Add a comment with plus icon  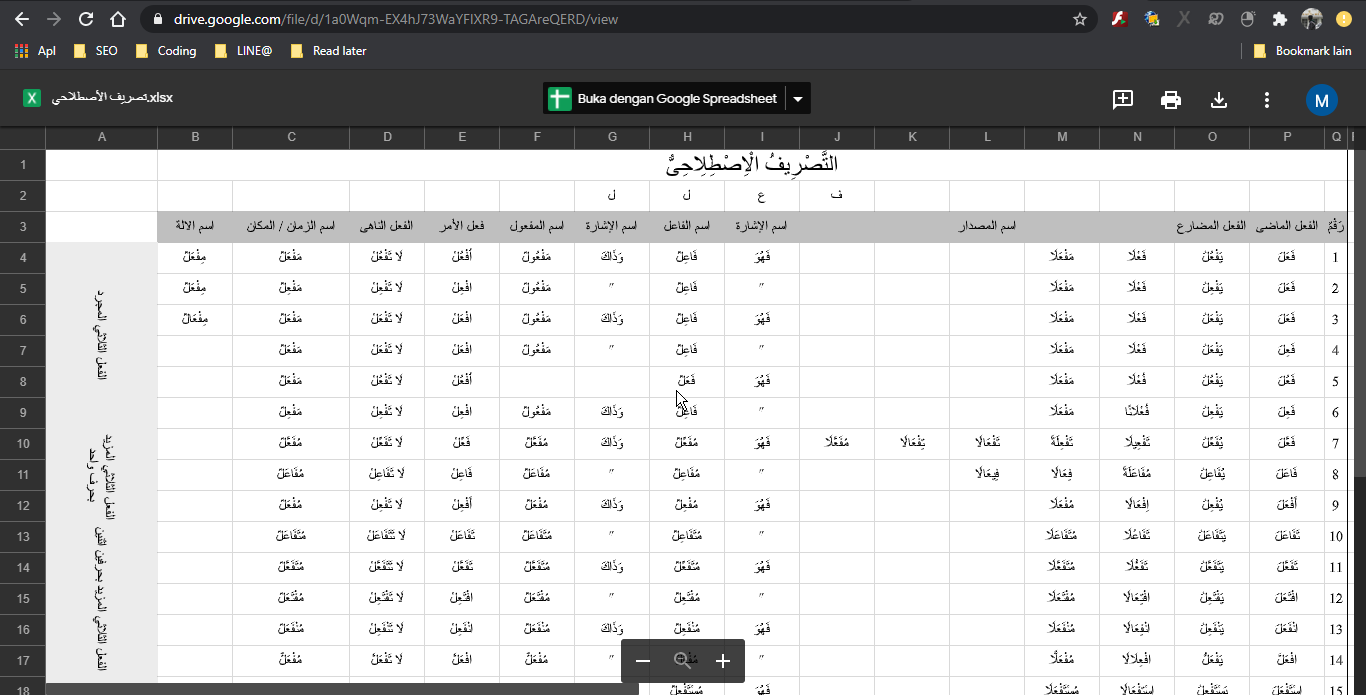point(1123,99)
